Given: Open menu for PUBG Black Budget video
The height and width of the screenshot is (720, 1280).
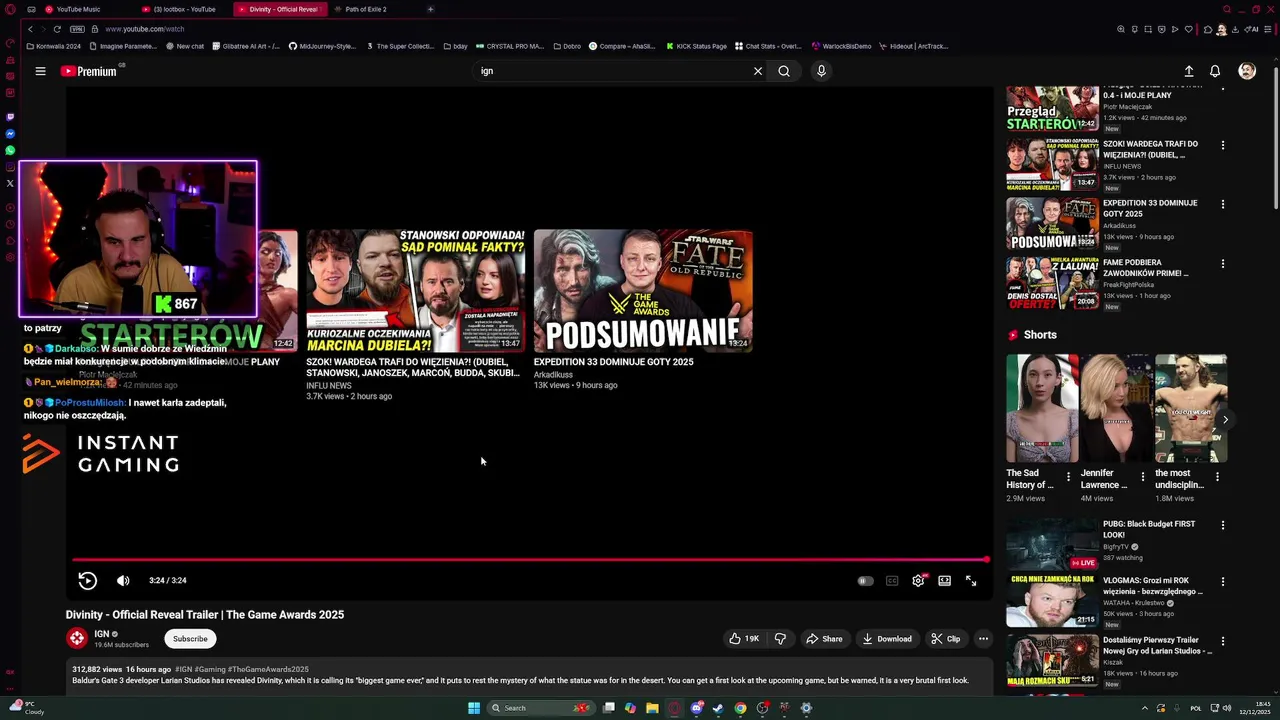Looking at the screenshot, I should point(1222,525).
